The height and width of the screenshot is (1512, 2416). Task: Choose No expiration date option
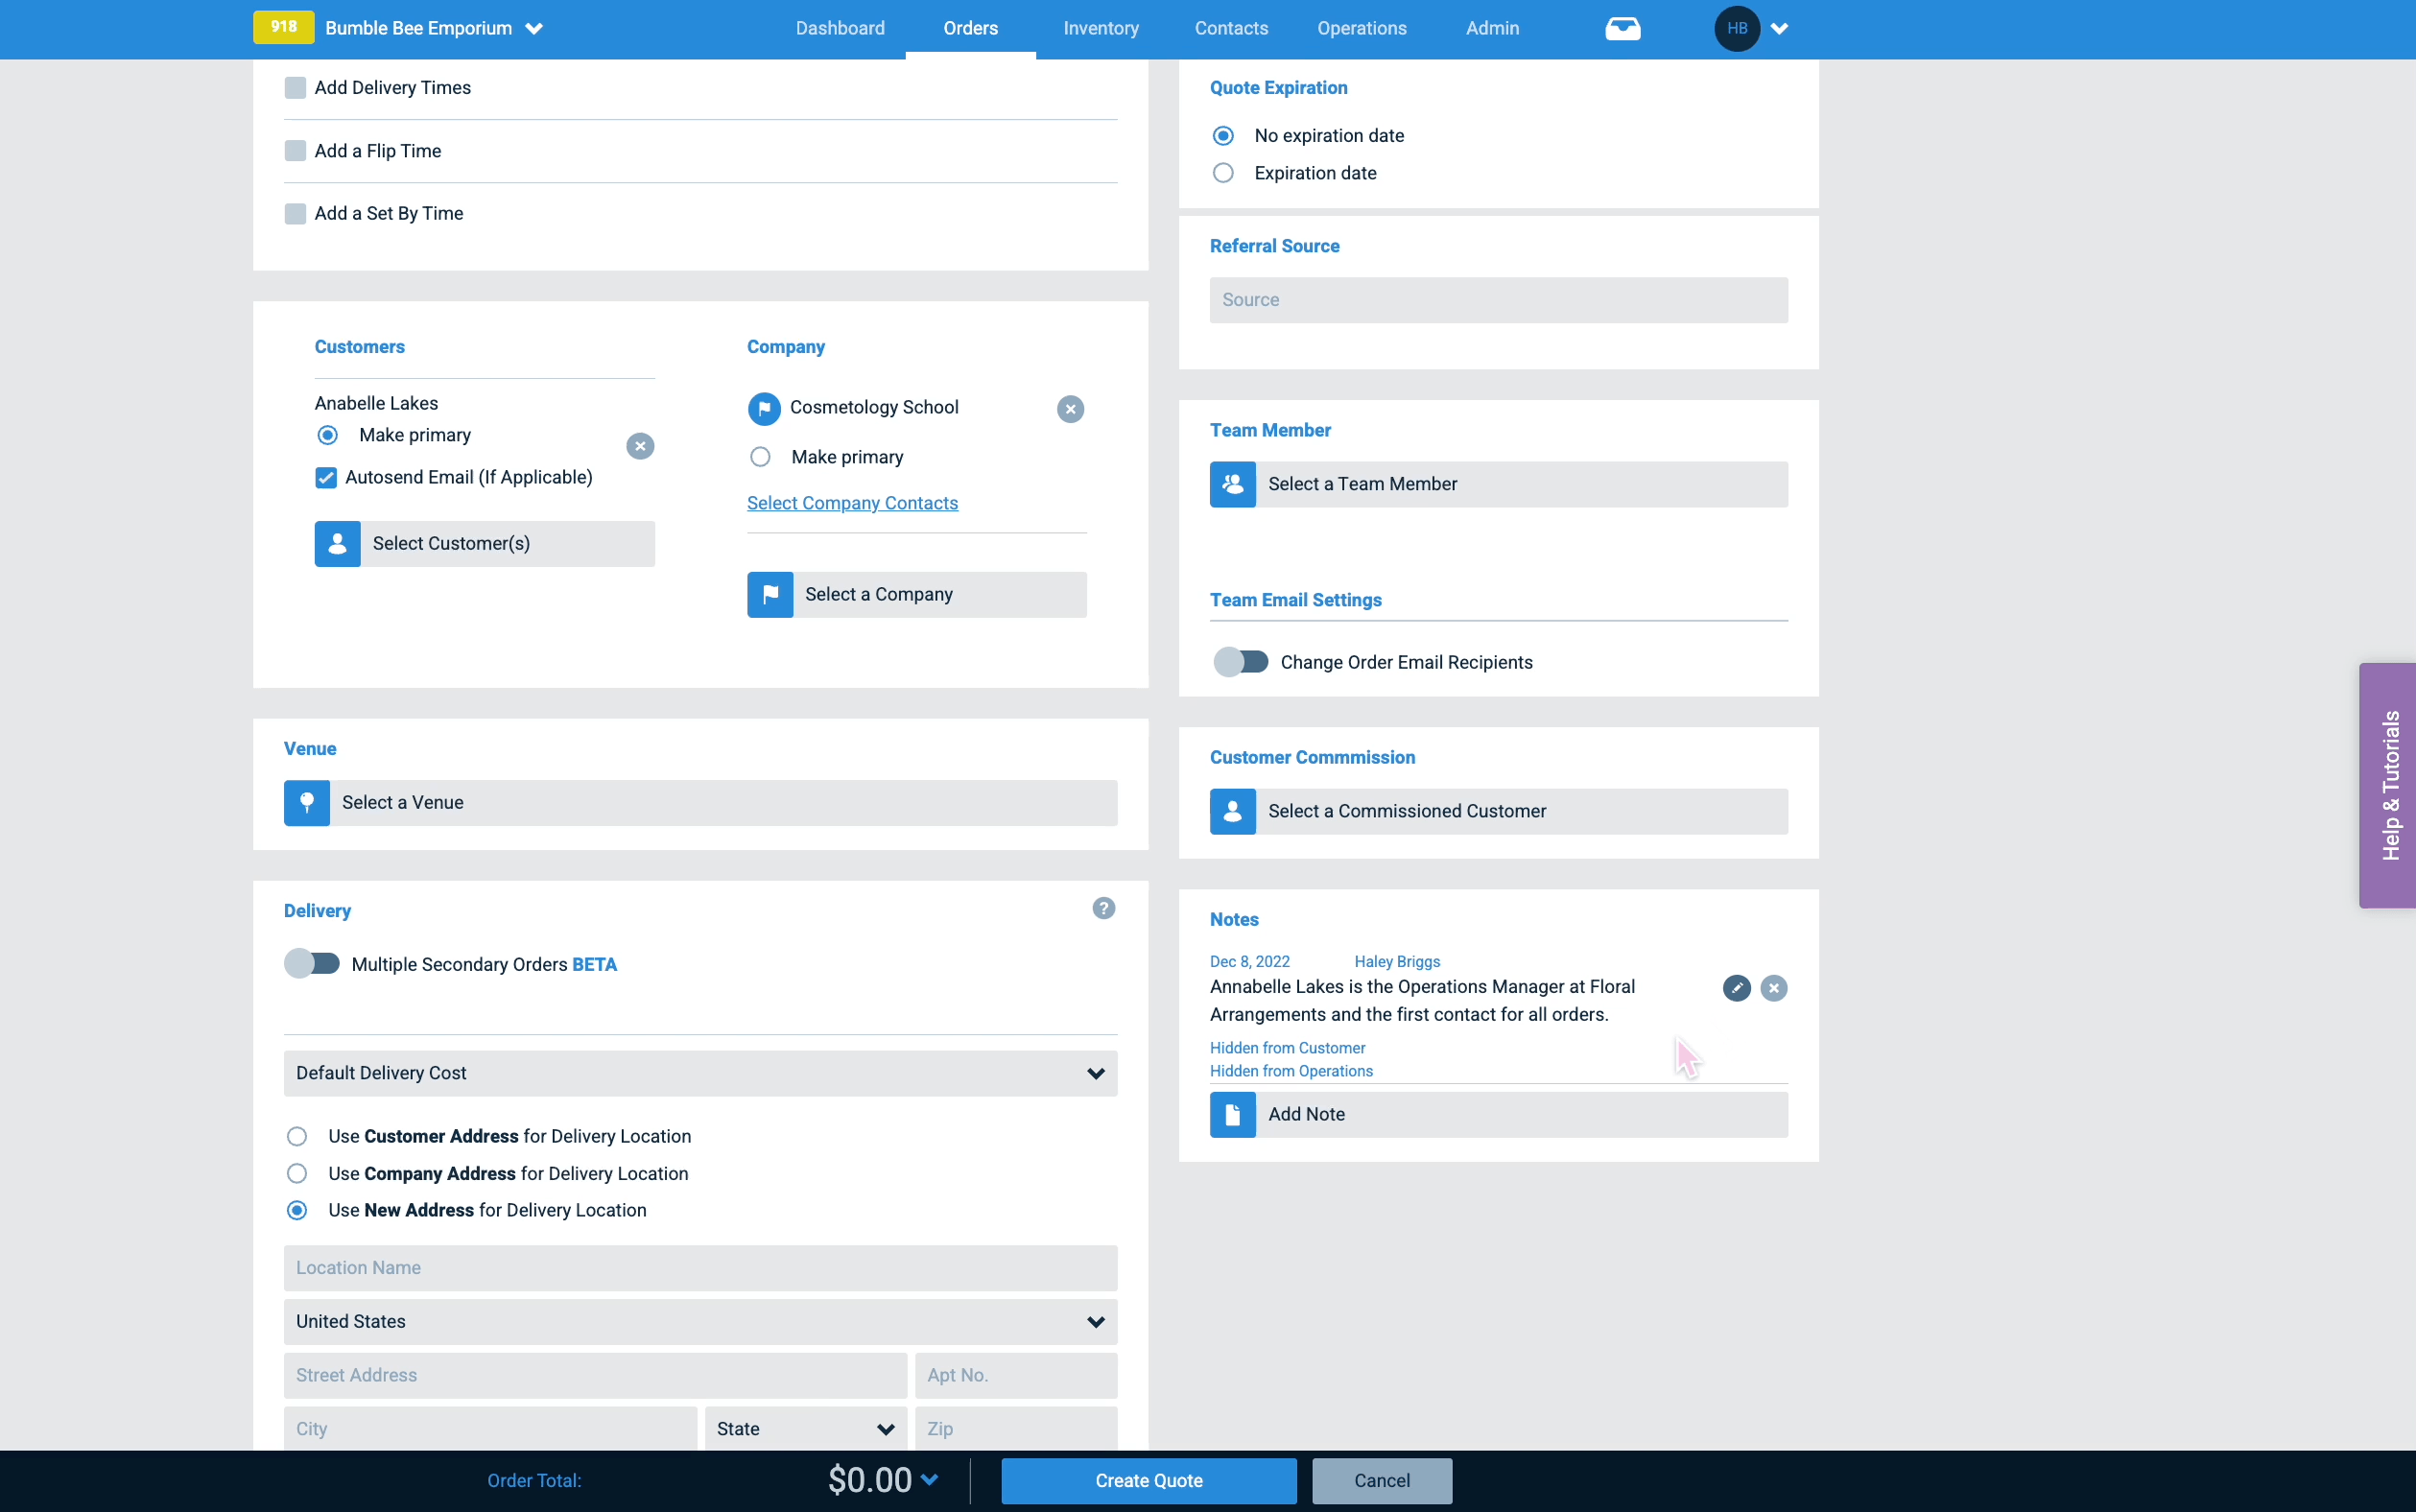1223,136
